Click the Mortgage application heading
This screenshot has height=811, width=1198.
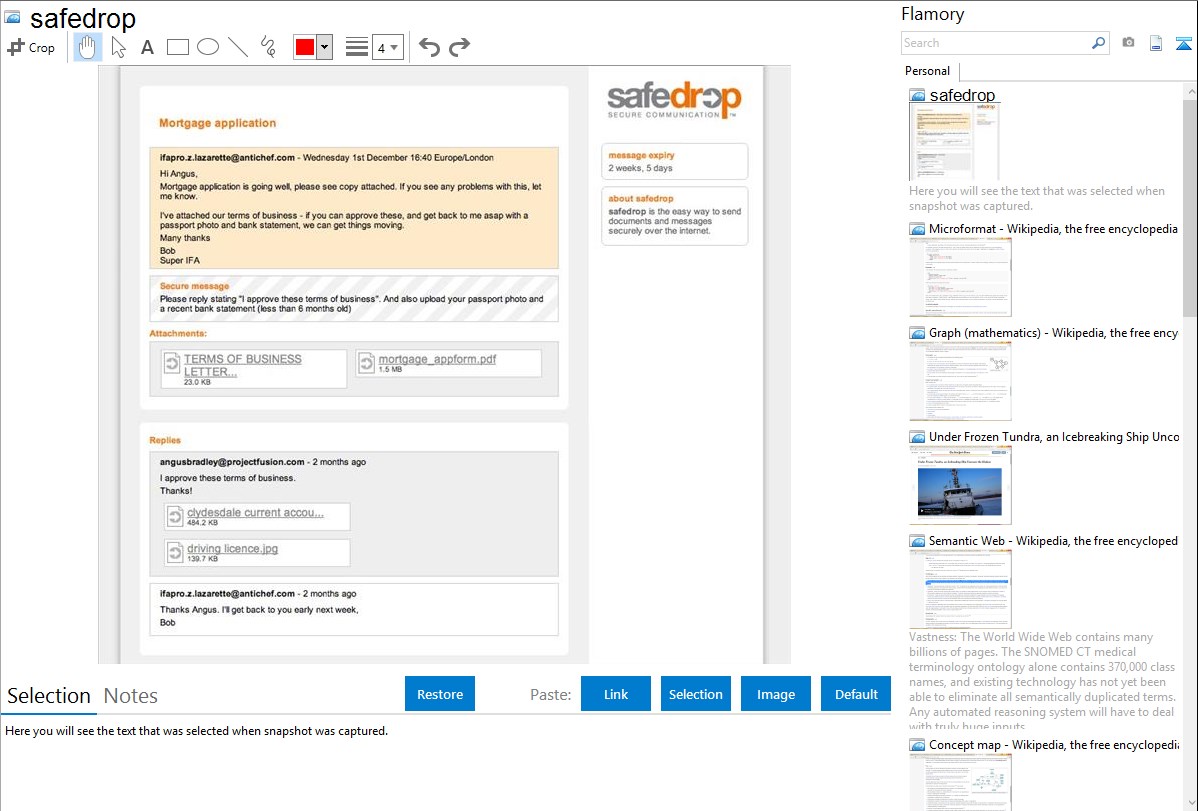(x=217, y=123)
